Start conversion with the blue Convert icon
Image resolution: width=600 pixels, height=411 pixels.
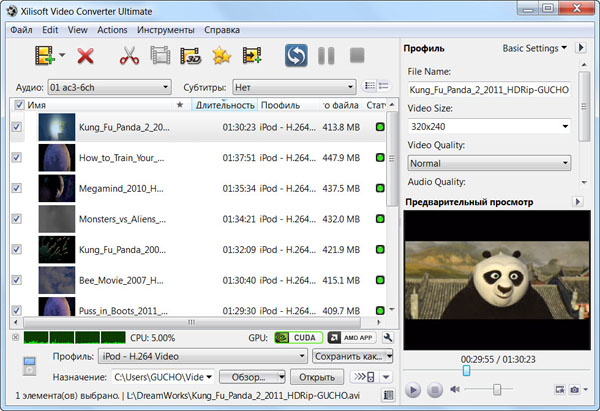pos(296,56)
